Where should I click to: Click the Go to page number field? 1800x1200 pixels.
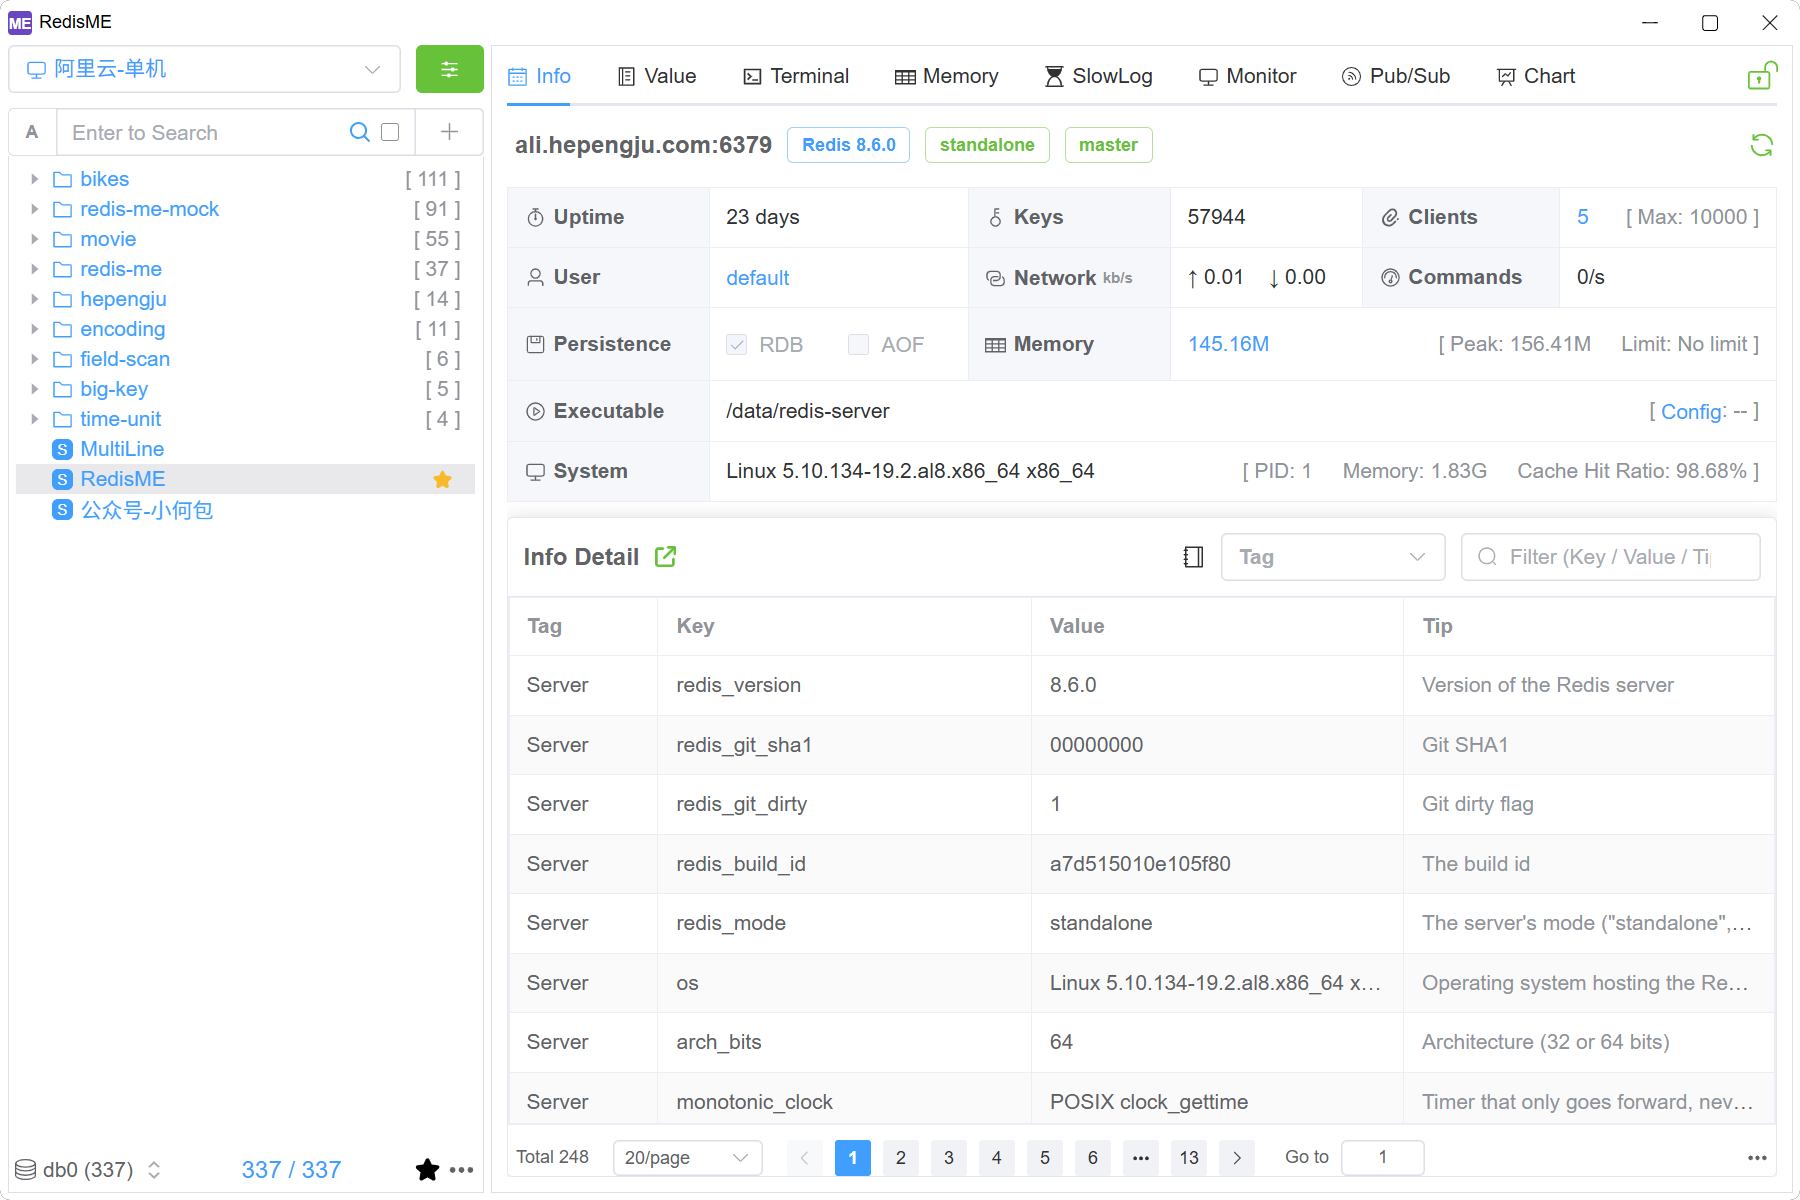tap(1382, 1158)
